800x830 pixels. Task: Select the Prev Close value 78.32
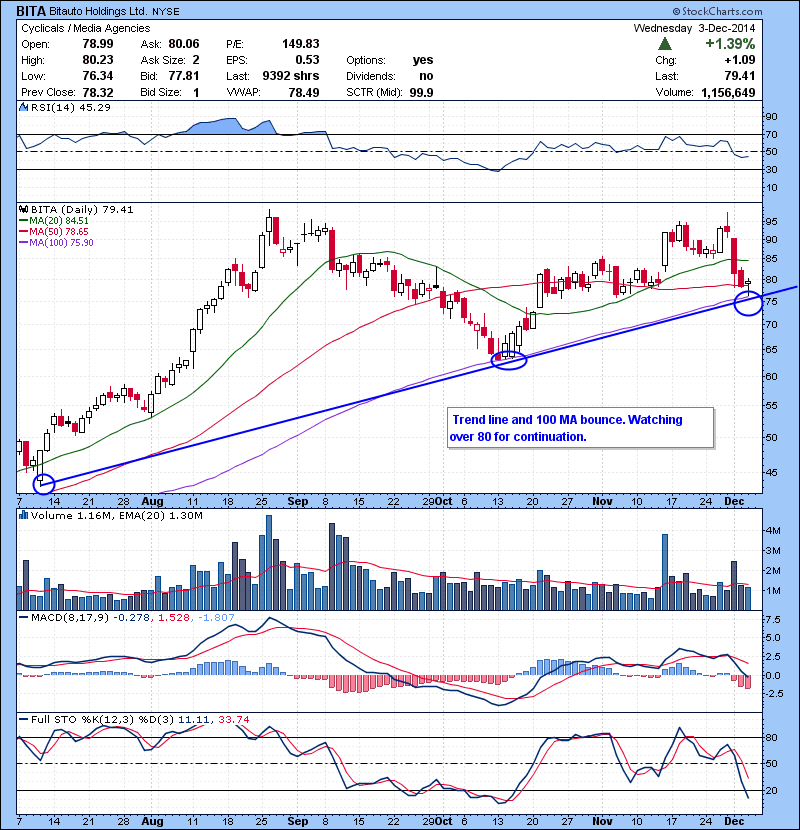click(x=98, y=92)
